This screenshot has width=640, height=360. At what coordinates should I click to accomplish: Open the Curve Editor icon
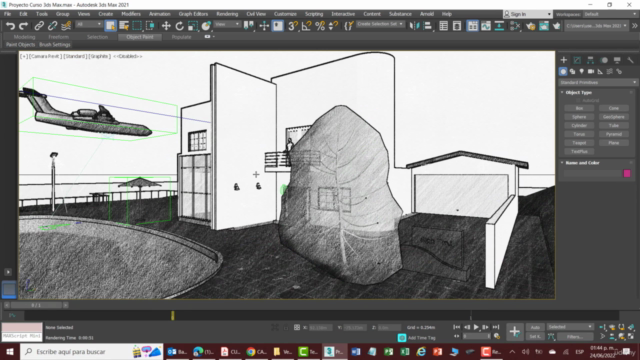[486, 26]
